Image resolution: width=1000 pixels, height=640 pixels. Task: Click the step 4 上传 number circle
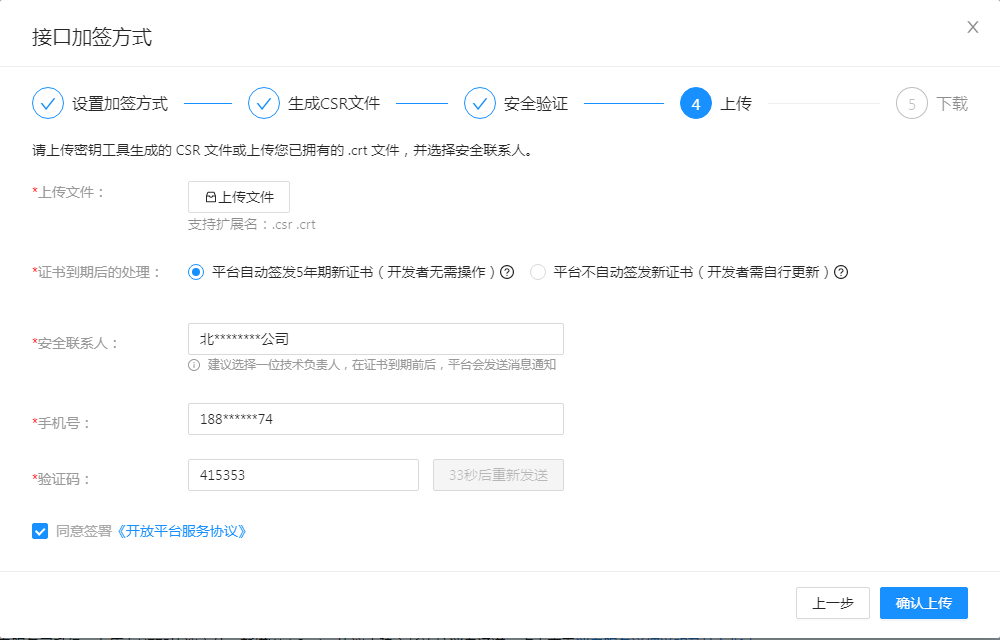pyautogui.click(x=696, y=103)
